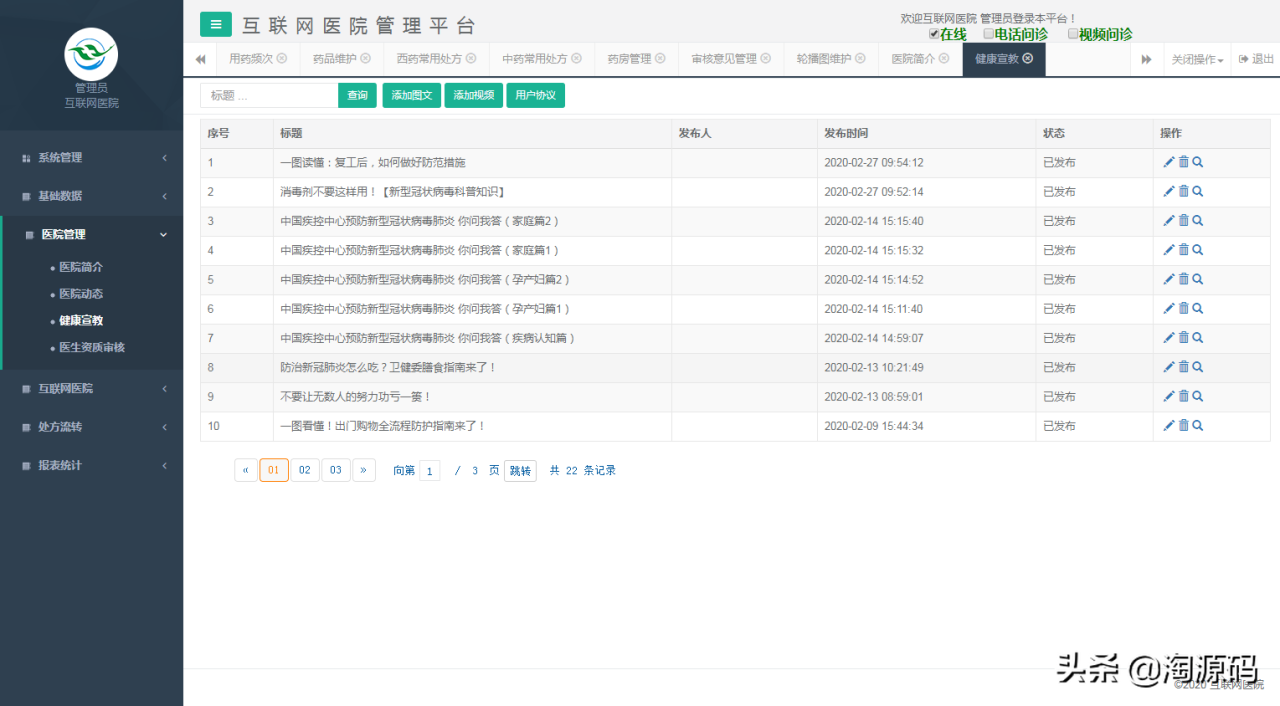1280x706 pixels.
Task: Close the 健康宣教 tab
Action: (x=1028, y=59)
